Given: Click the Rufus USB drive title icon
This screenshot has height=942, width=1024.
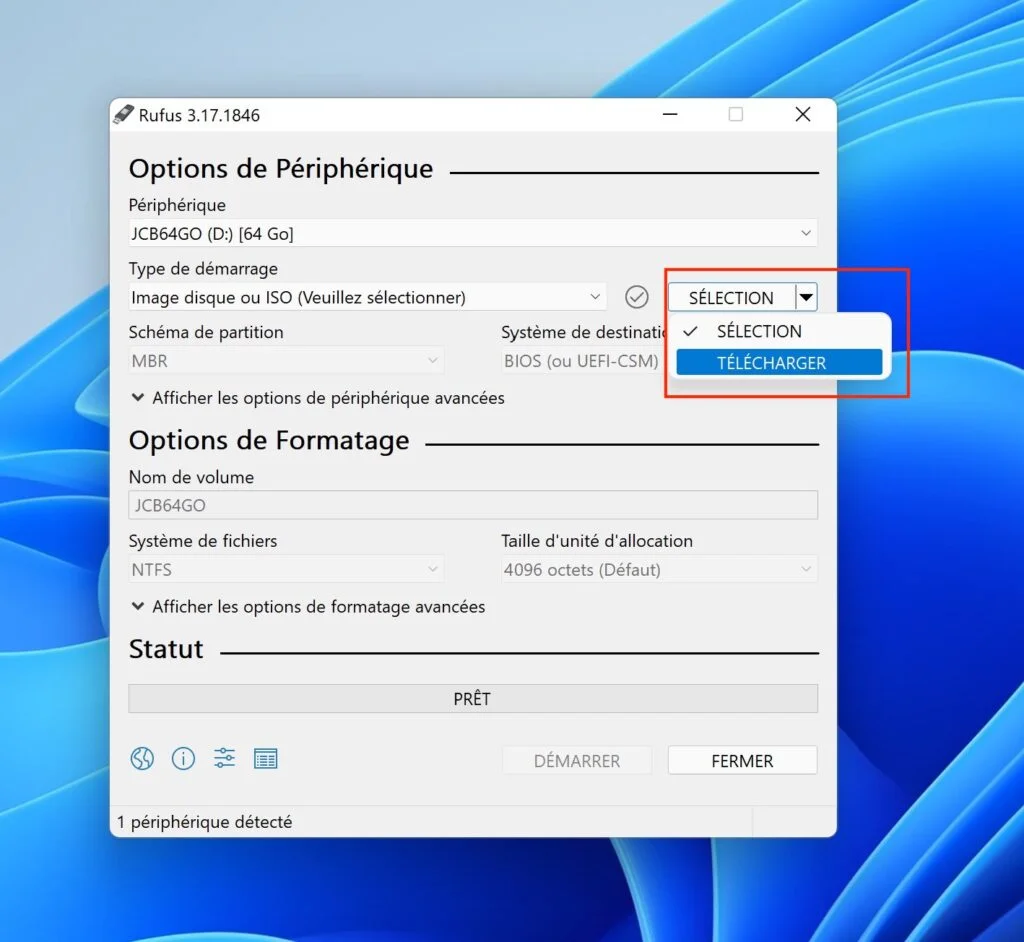Looking at the screenshot, I should tap(123, 115).
